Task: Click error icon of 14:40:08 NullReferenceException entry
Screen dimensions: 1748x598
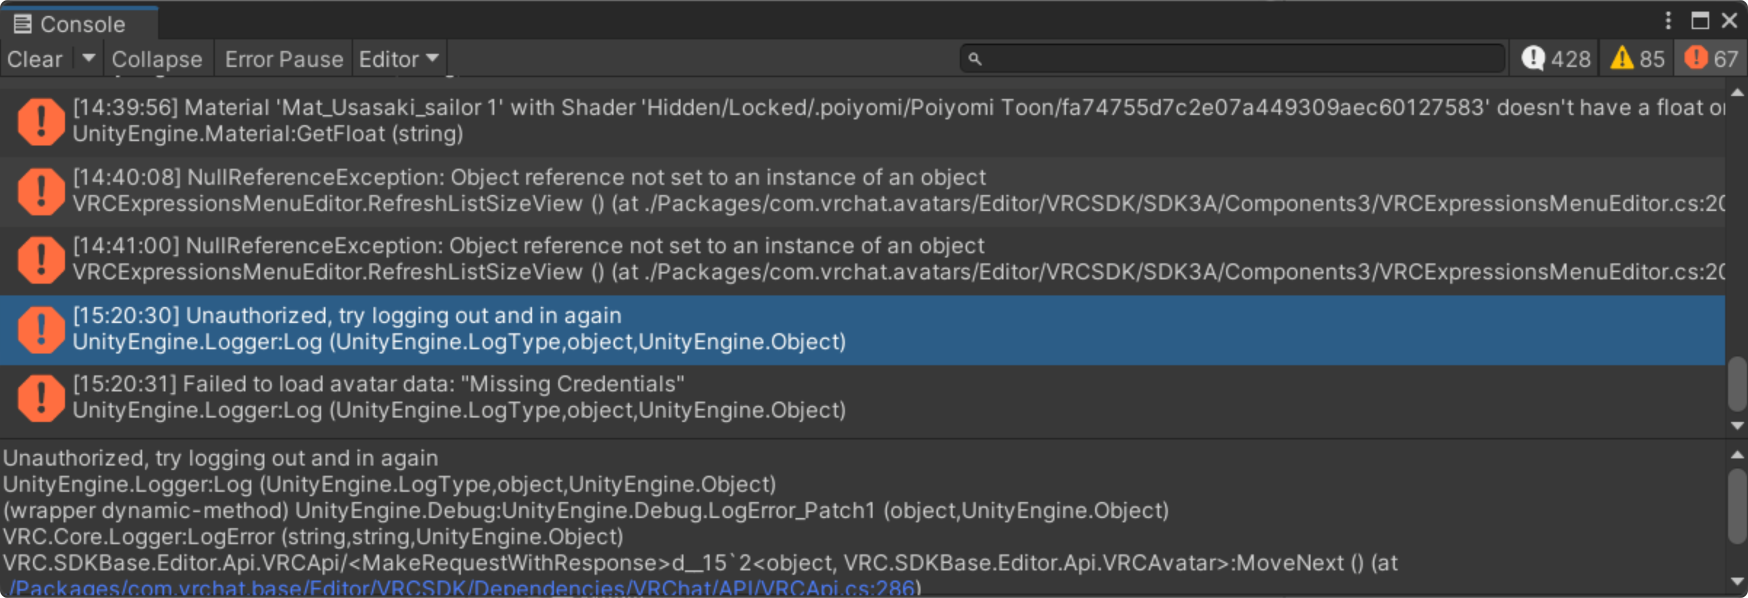Action: (40, 191)
